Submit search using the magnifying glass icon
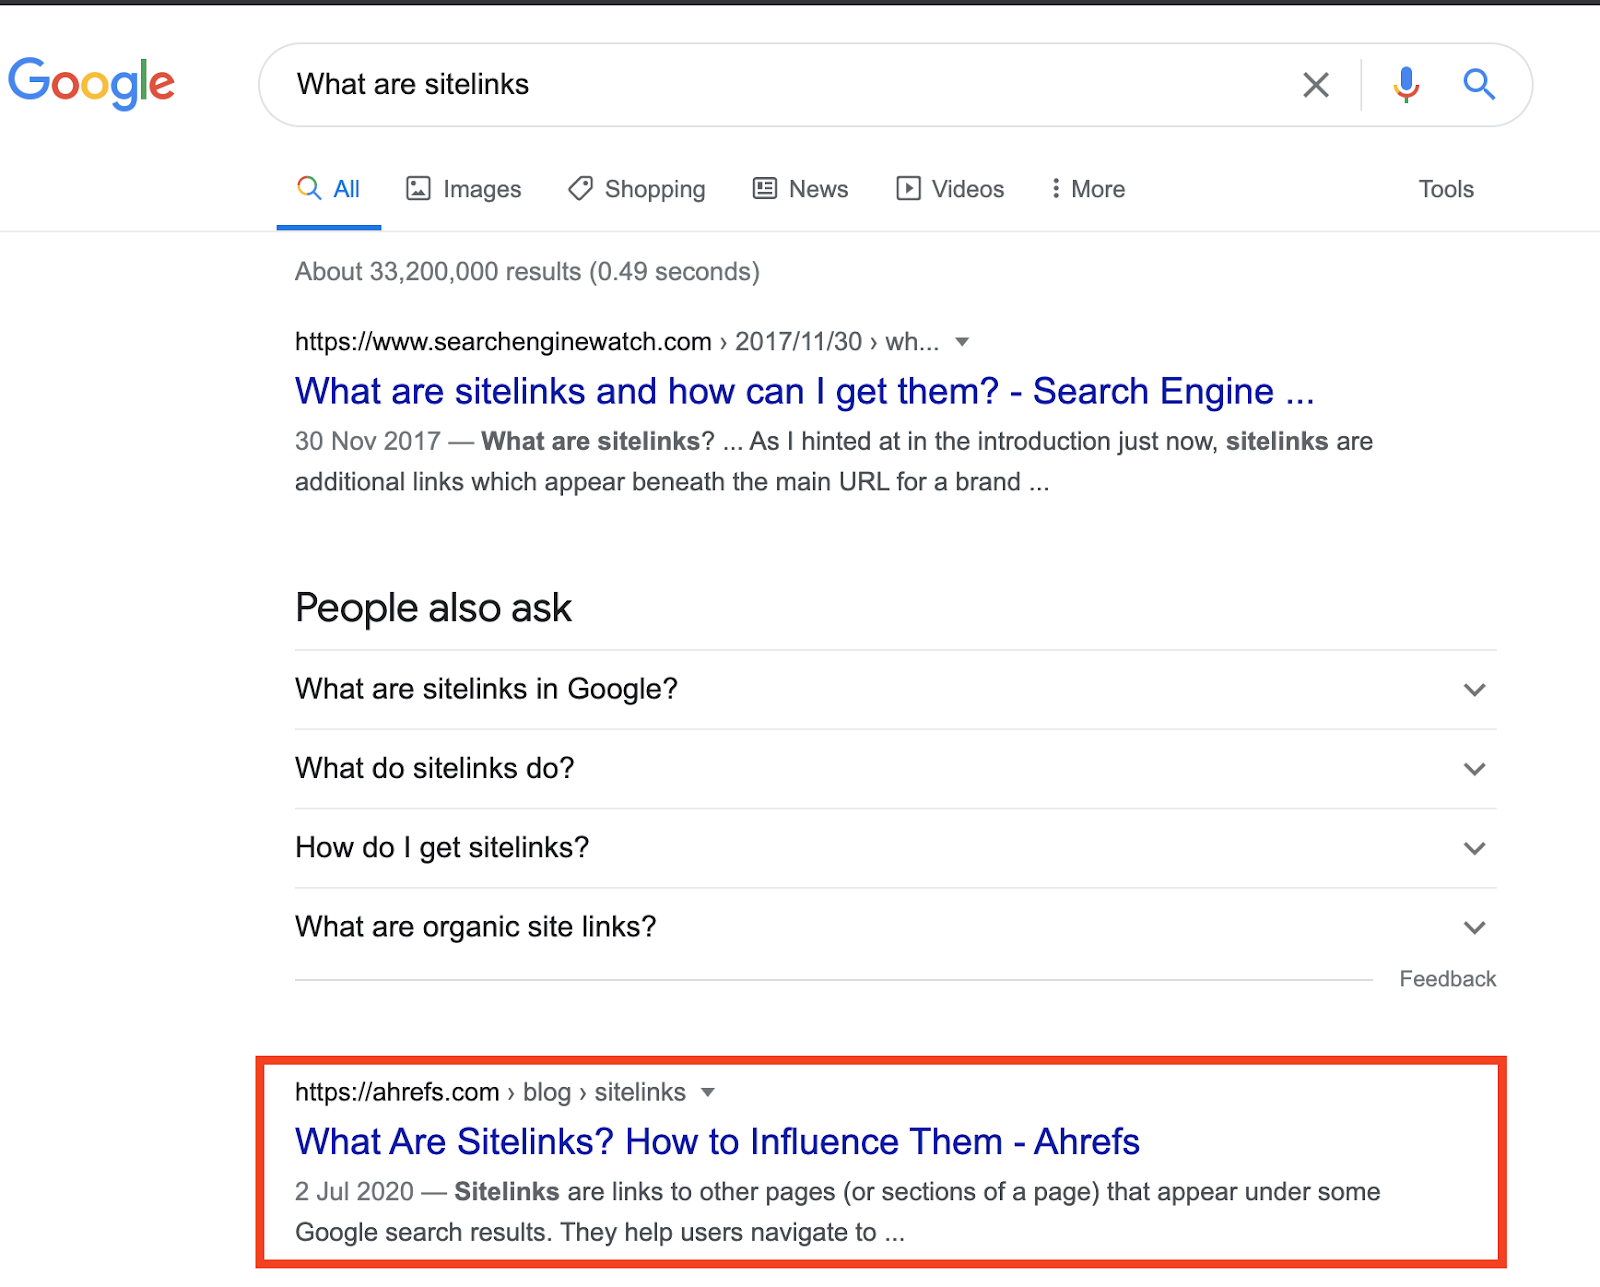The image size is (1600, 1287). (1479, 85)
